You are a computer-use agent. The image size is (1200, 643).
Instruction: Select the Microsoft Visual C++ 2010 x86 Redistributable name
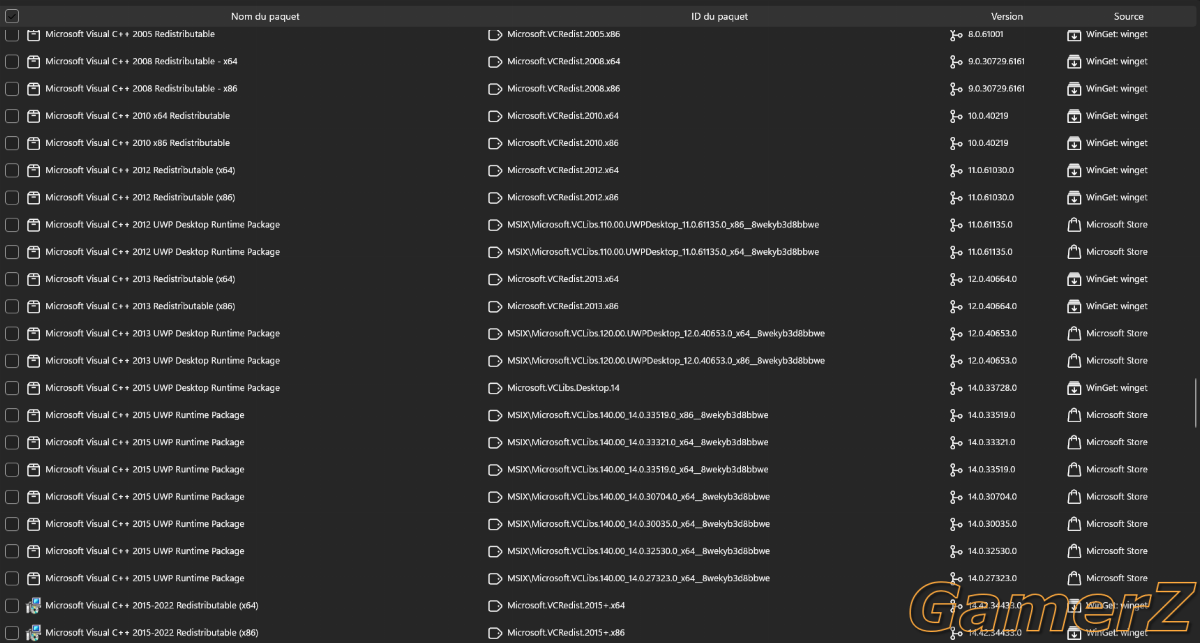[x=137, y=143]
